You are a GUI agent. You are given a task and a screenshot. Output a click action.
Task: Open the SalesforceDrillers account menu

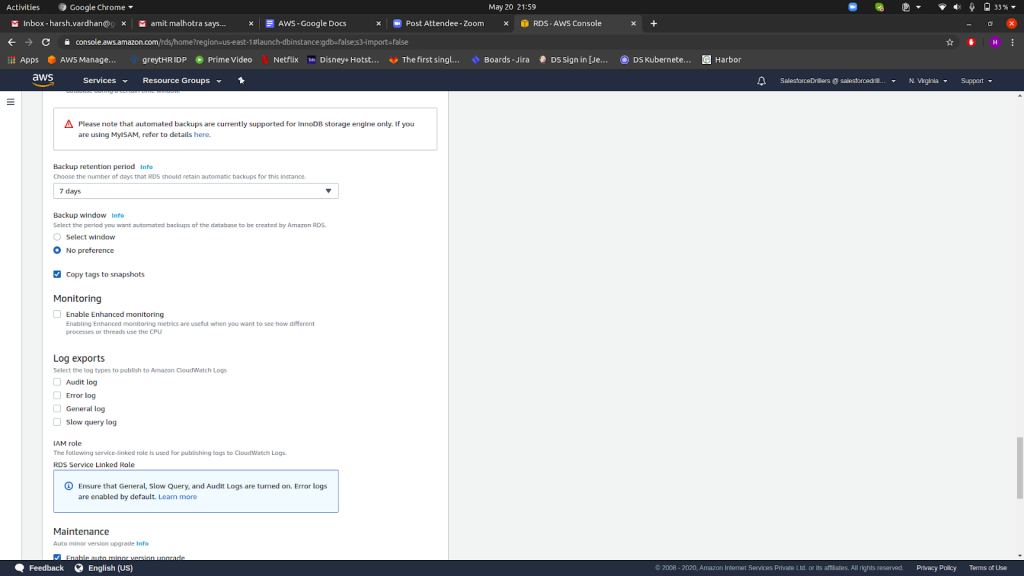tap(838, 81)
